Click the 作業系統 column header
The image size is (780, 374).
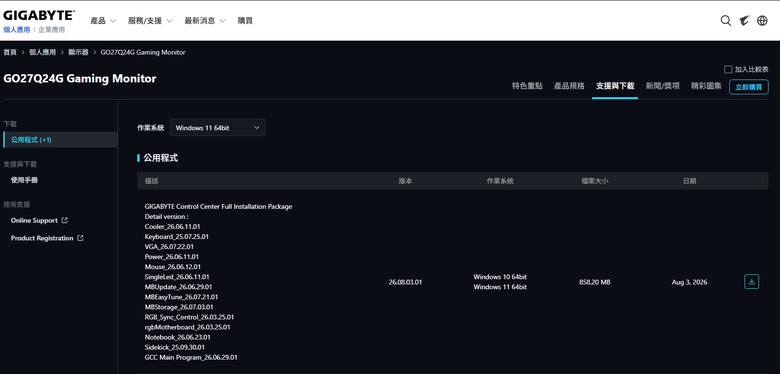point(500,181)
